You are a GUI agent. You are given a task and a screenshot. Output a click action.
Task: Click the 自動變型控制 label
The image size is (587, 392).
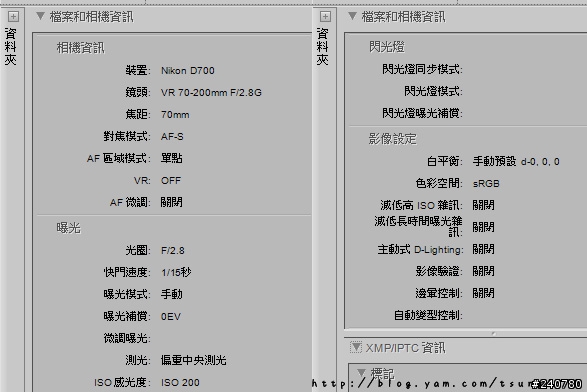pyautogui.click(x=428, y=315)
